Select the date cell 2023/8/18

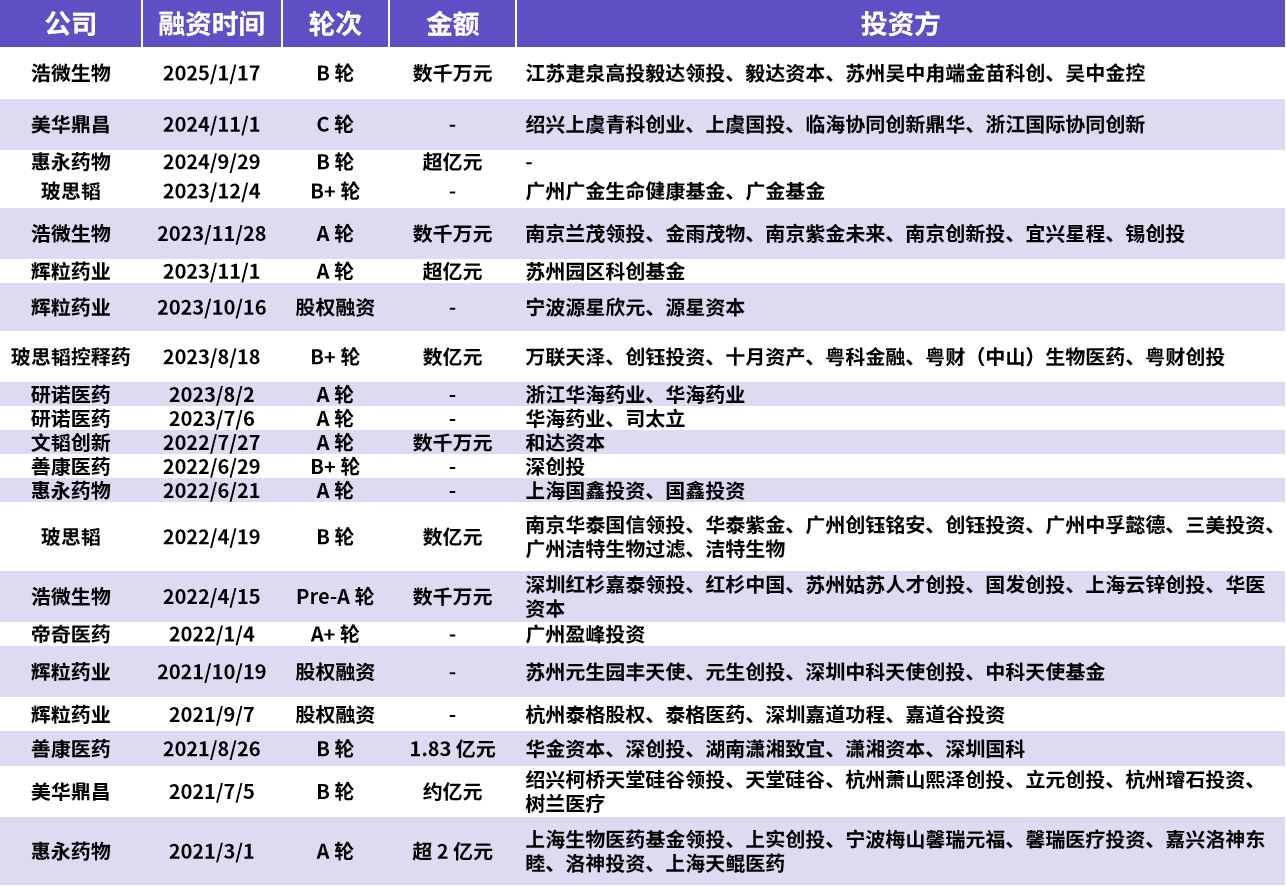coord(211,357)
